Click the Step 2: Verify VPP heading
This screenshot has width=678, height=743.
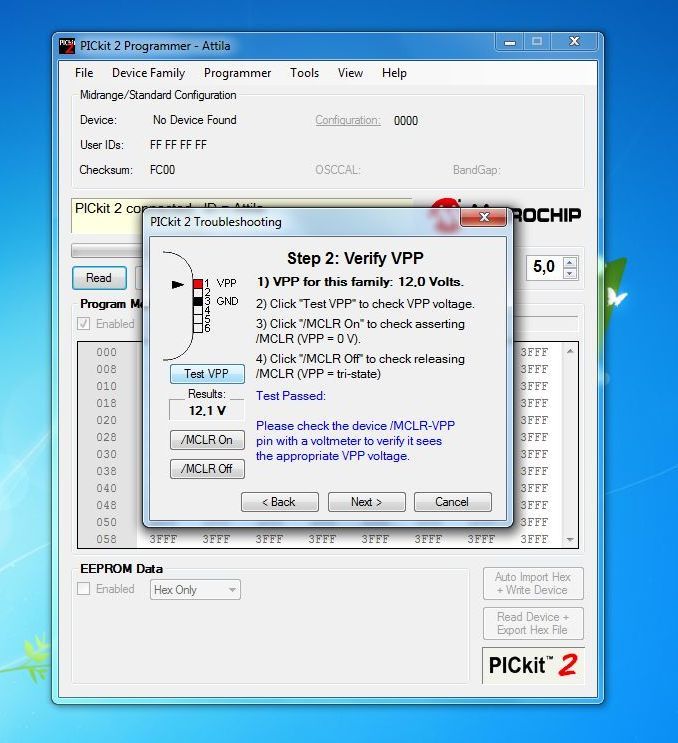pos(355,258)
